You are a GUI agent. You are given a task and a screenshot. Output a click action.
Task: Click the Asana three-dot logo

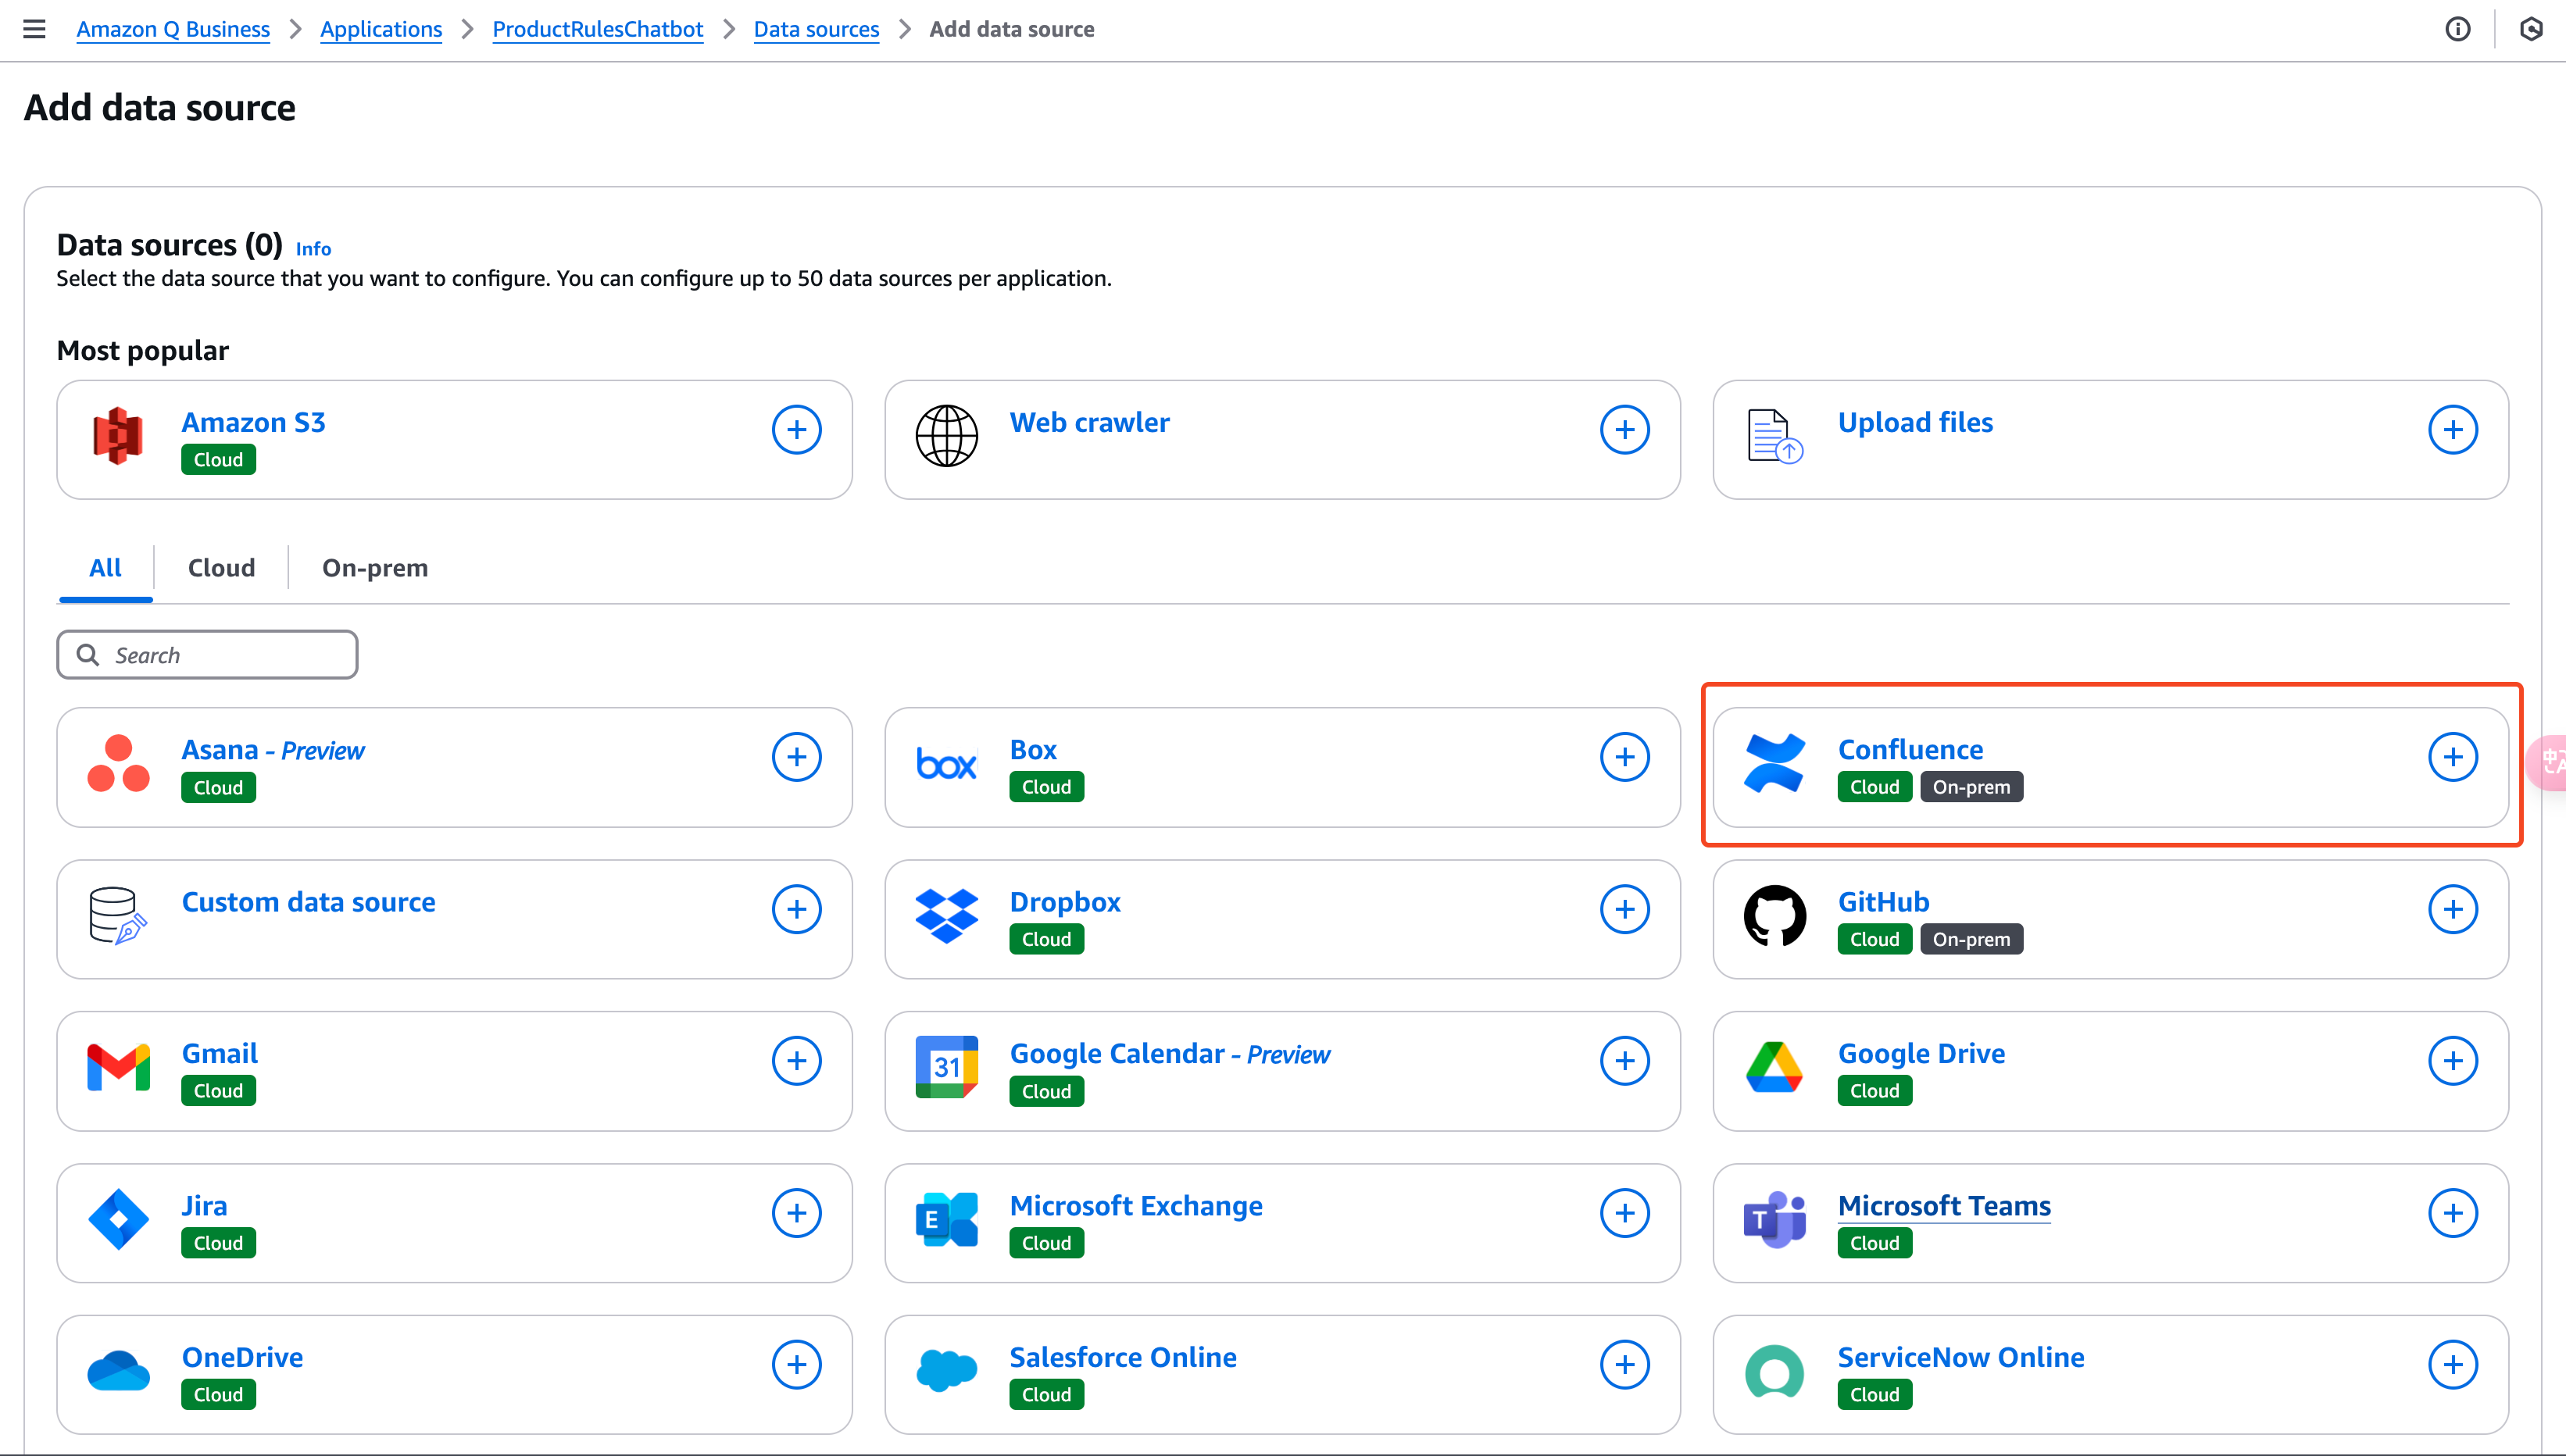118,763
